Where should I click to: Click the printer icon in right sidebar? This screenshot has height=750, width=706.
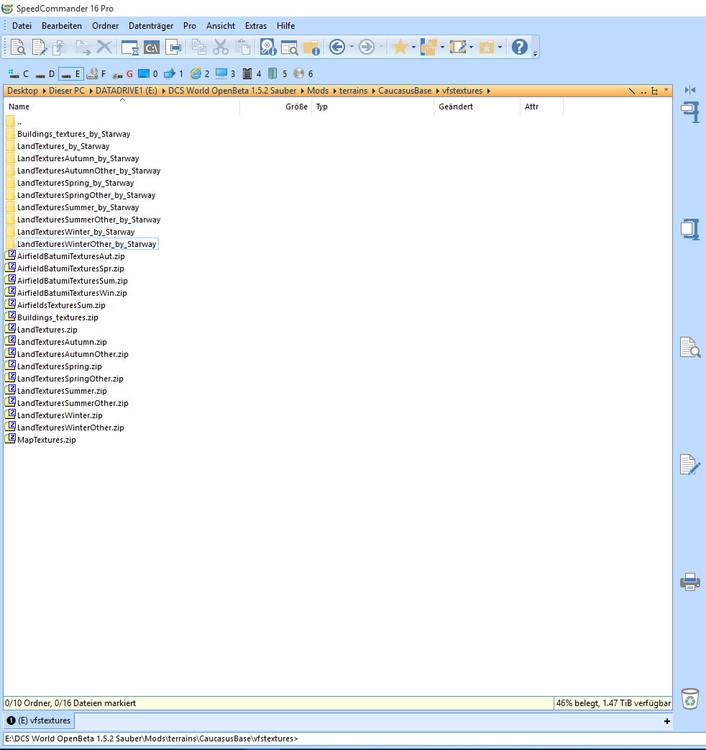point(690,582)
